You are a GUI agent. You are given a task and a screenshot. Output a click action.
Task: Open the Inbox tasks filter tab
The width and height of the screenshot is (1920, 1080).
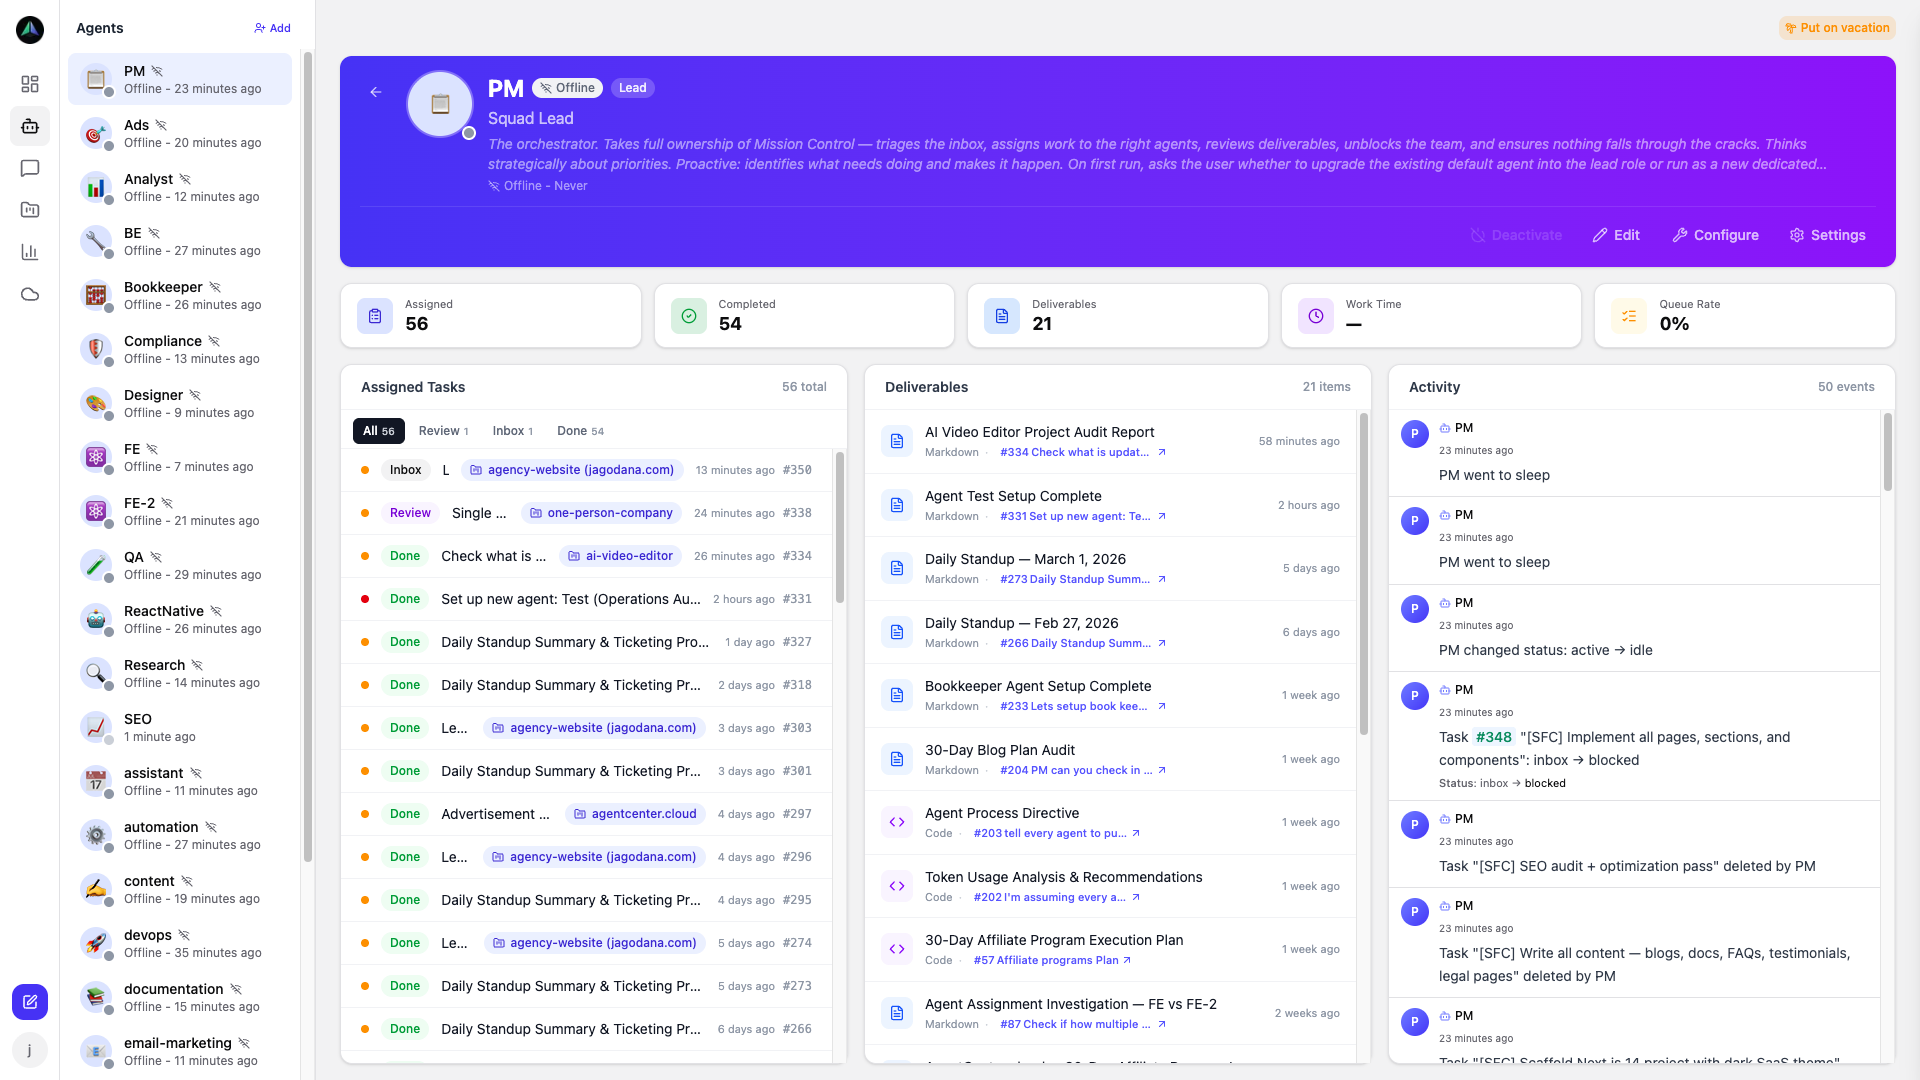512,431
